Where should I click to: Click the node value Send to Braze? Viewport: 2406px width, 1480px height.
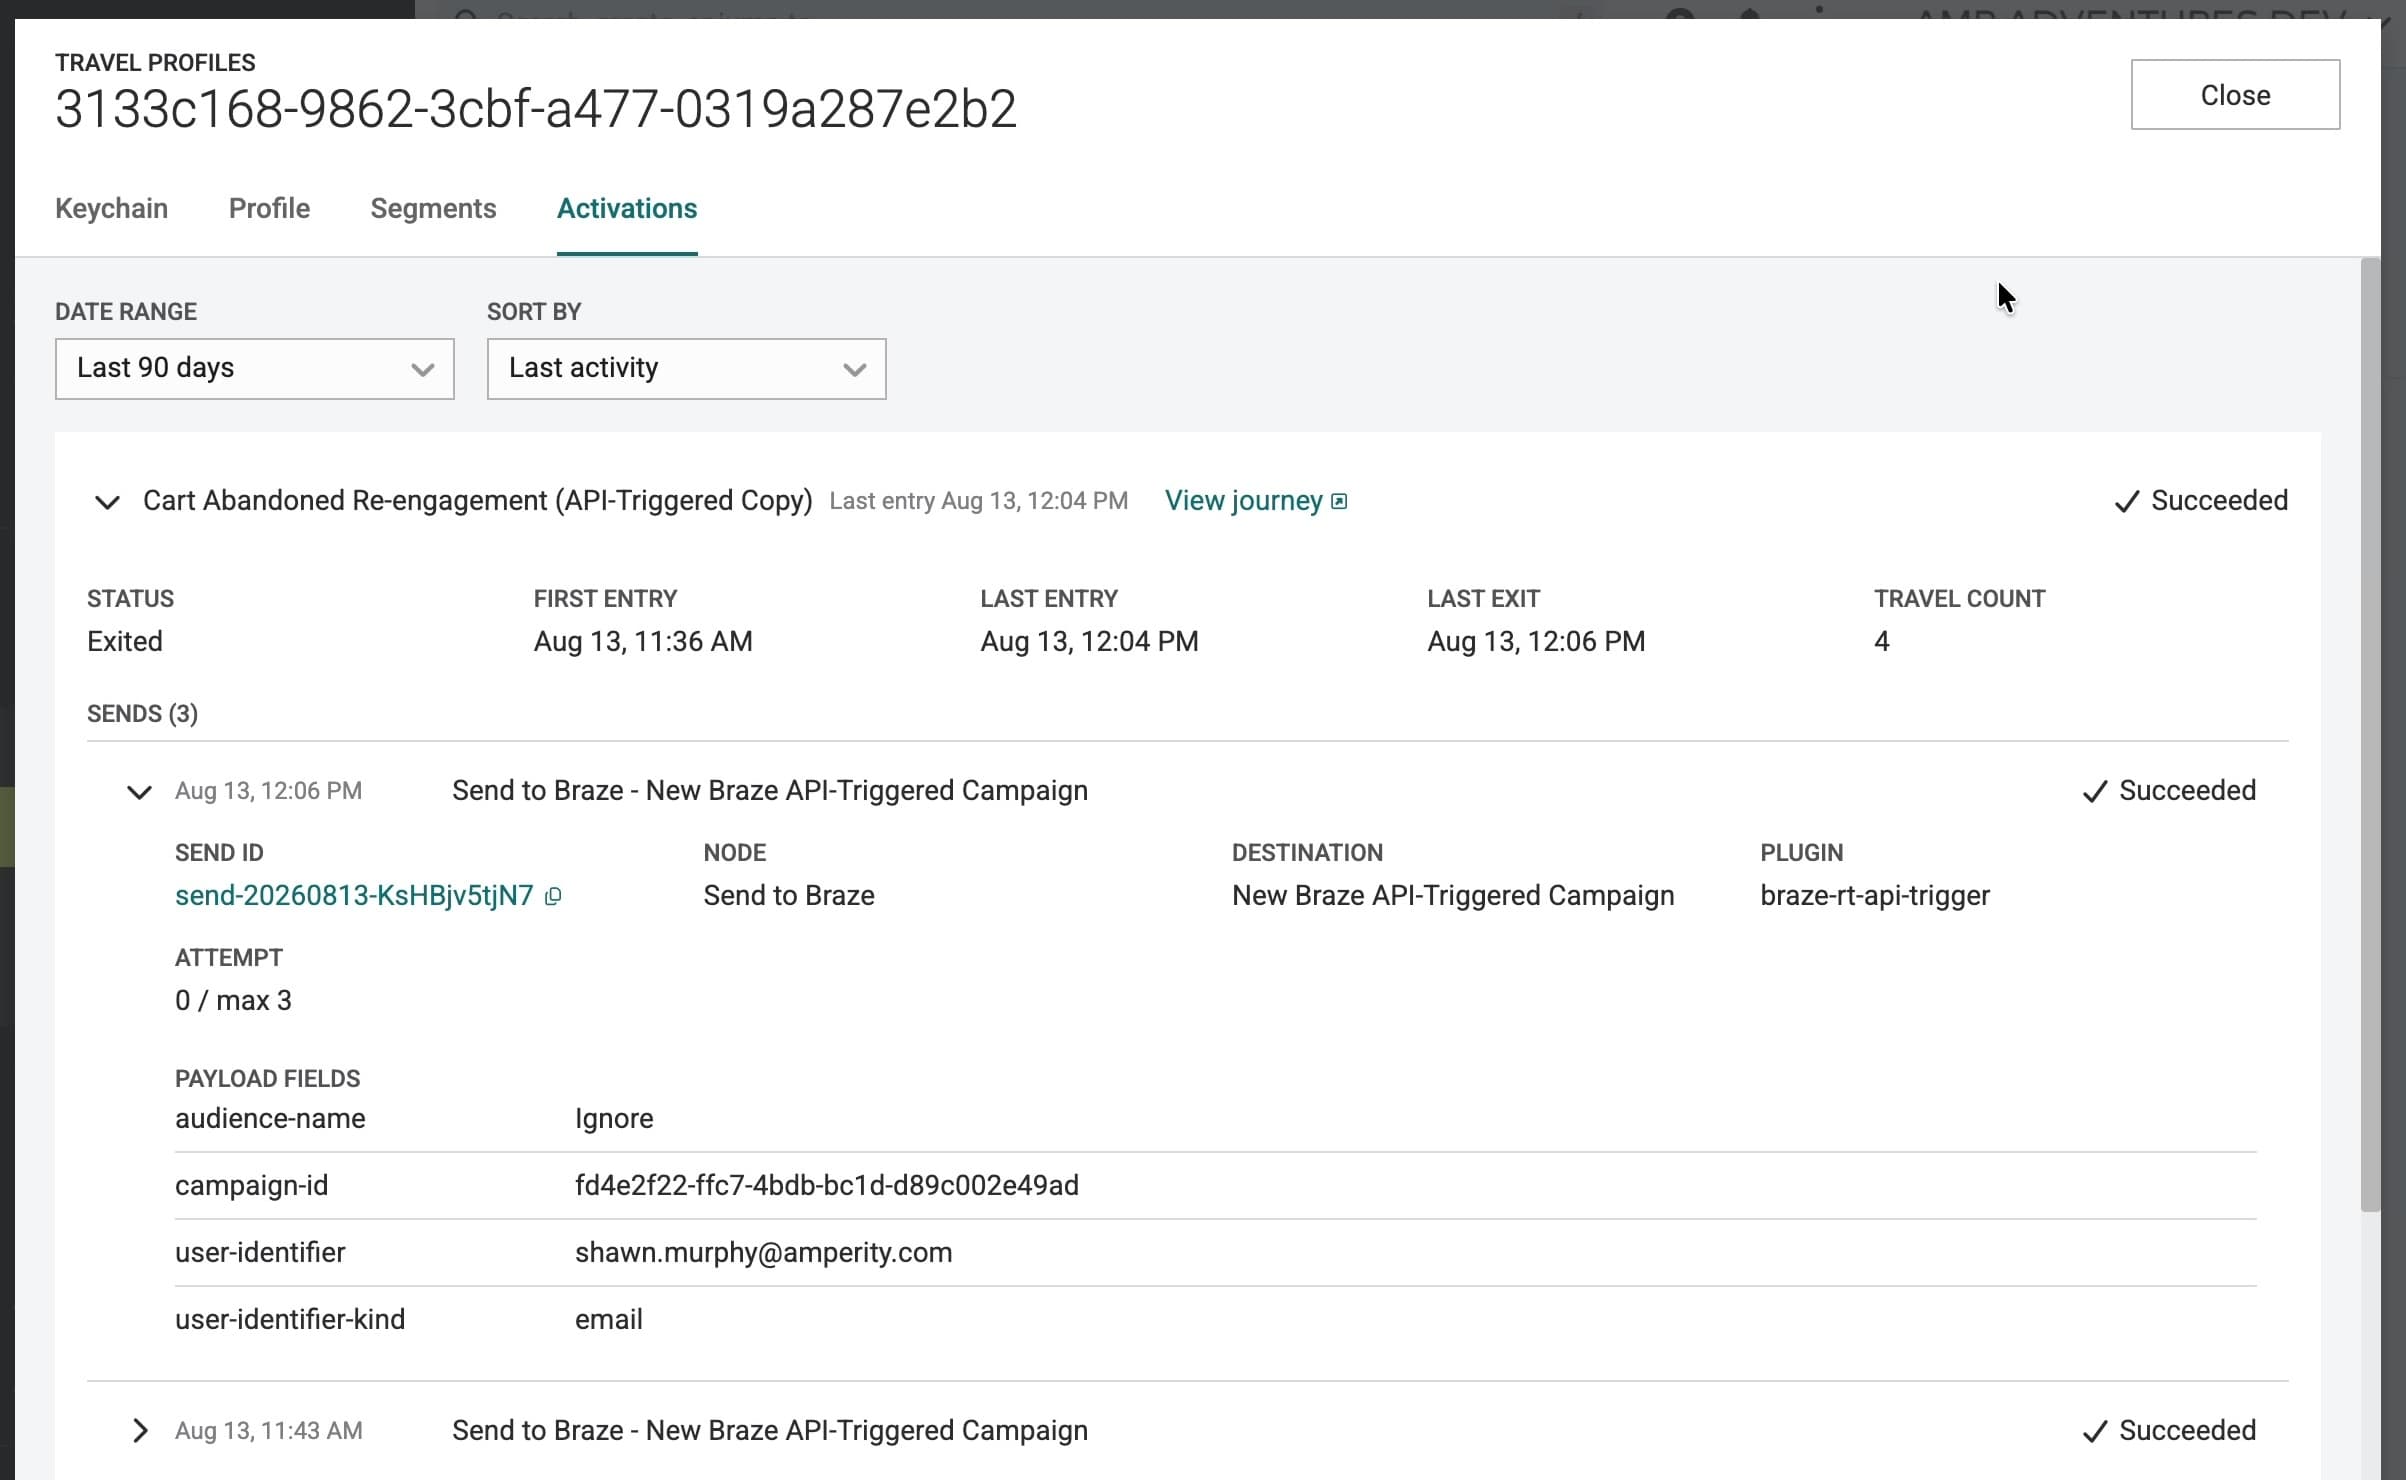point(789,895)
